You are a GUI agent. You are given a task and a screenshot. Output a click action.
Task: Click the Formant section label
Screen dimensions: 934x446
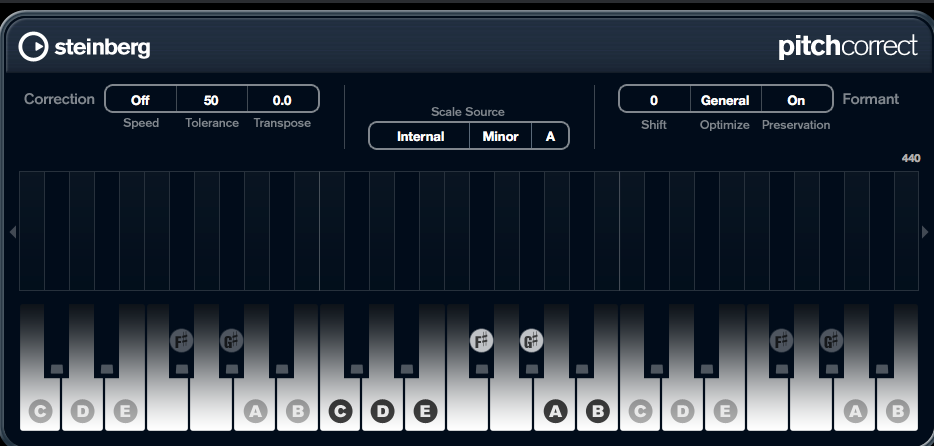point(870,99)
